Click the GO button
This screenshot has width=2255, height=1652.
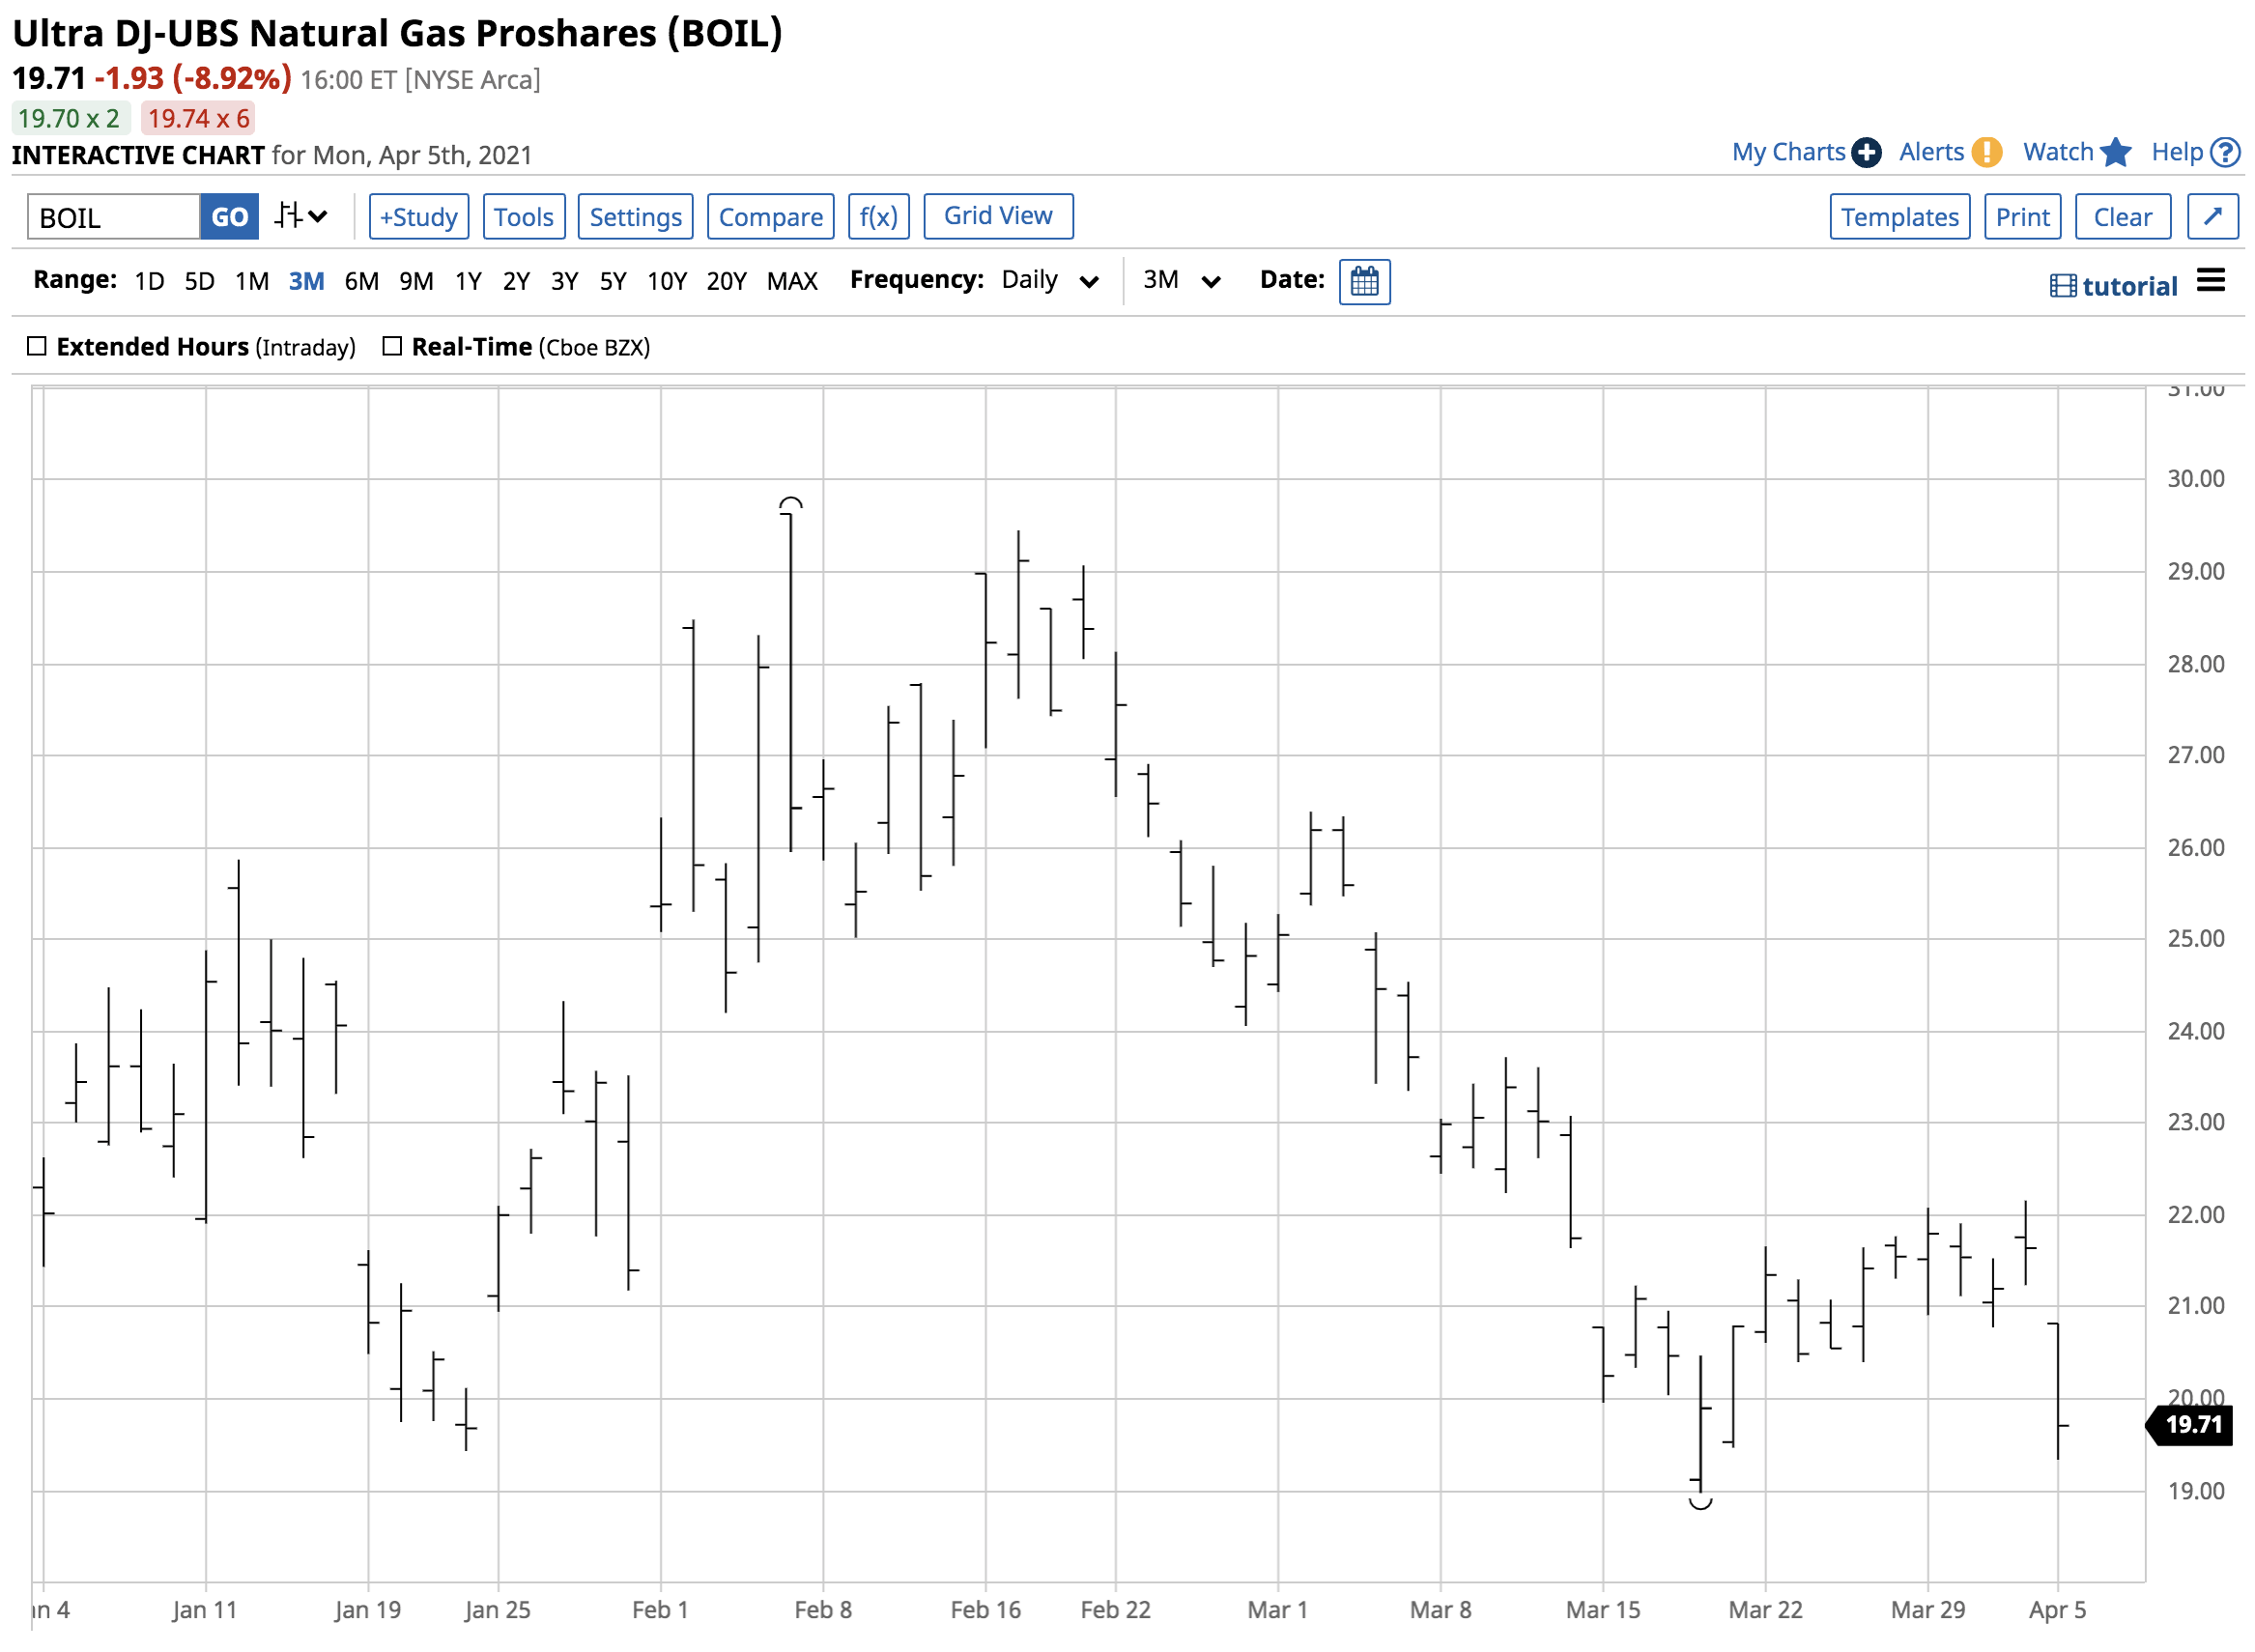click(x=229, y=217)
